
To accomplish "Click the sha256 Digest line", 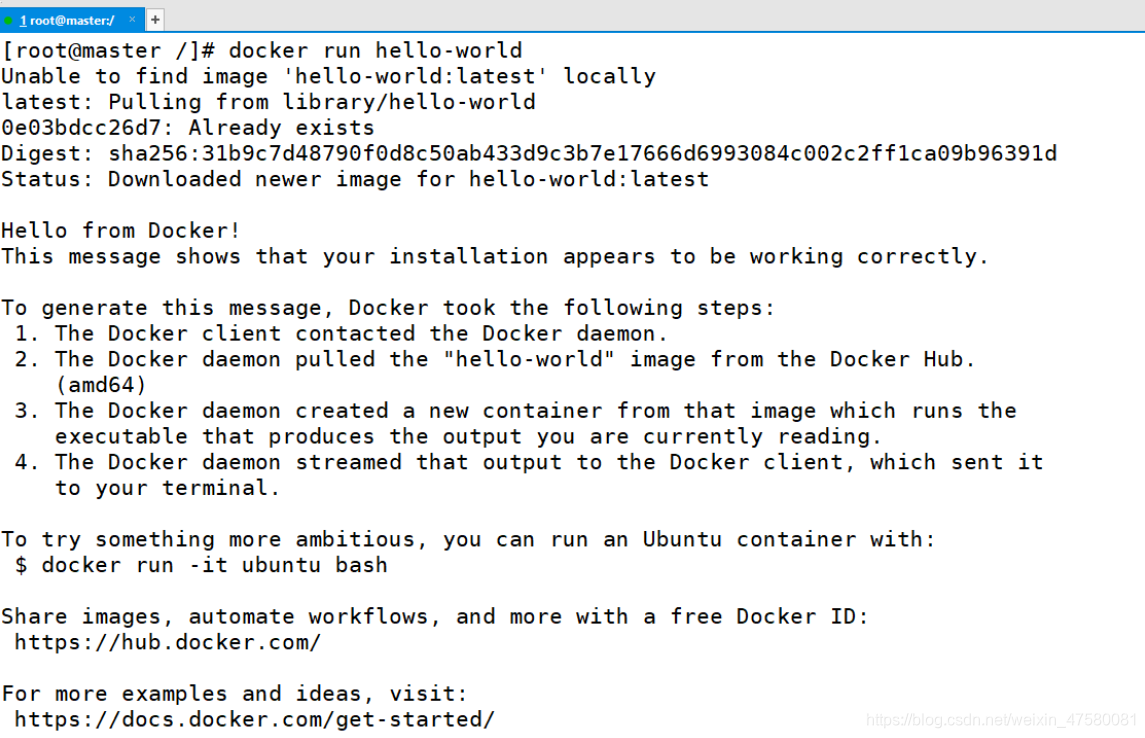I will coord(529,153).
